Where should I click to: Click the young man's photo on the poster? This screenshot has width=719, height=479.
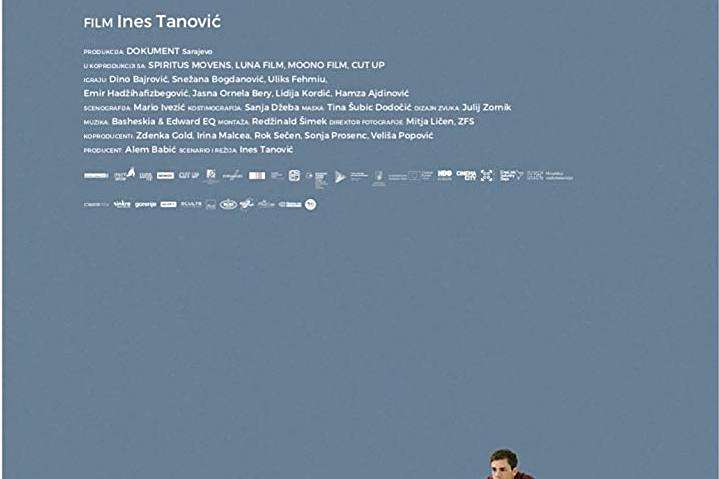(507, 464)
